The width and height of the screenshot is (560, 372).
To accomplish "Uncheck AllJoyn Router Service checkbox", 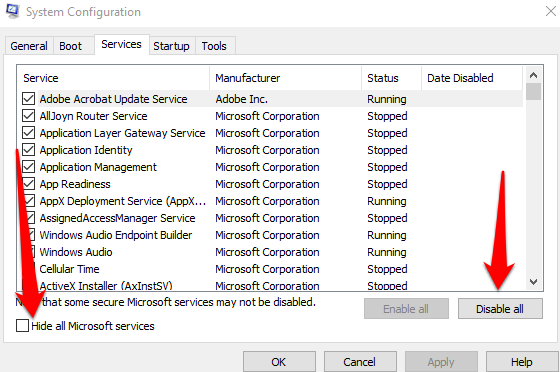I will point(29,116).
